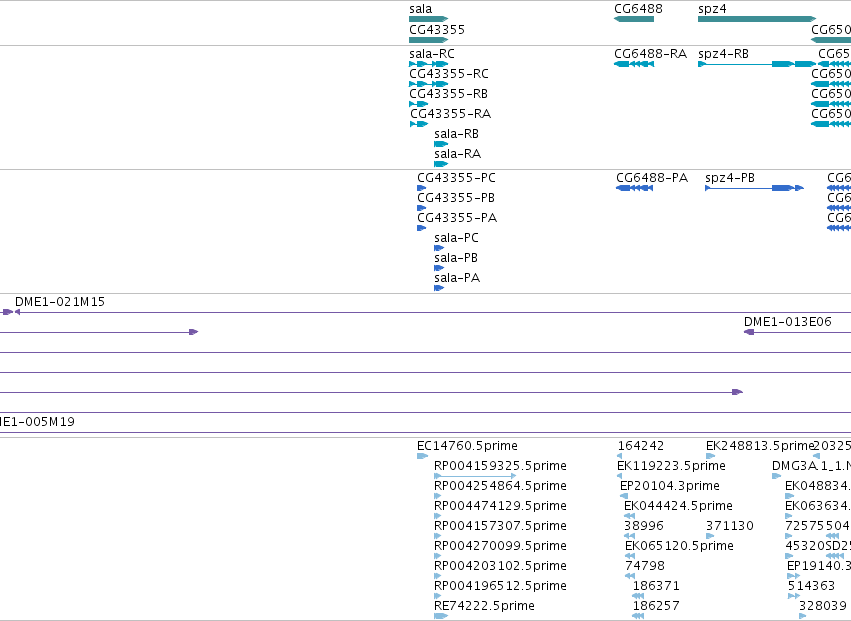Click the EK044424.5prime EST label
This screenshot has height=621, width=851.
(678, 506)
